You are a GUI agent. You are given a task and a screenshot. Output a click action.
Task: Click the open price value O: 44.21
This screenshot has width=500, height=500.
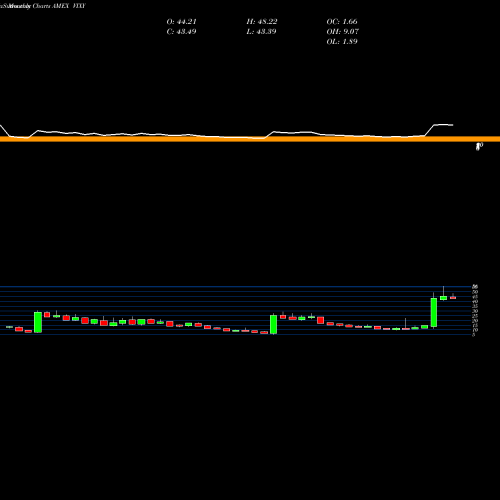[182, 22]
